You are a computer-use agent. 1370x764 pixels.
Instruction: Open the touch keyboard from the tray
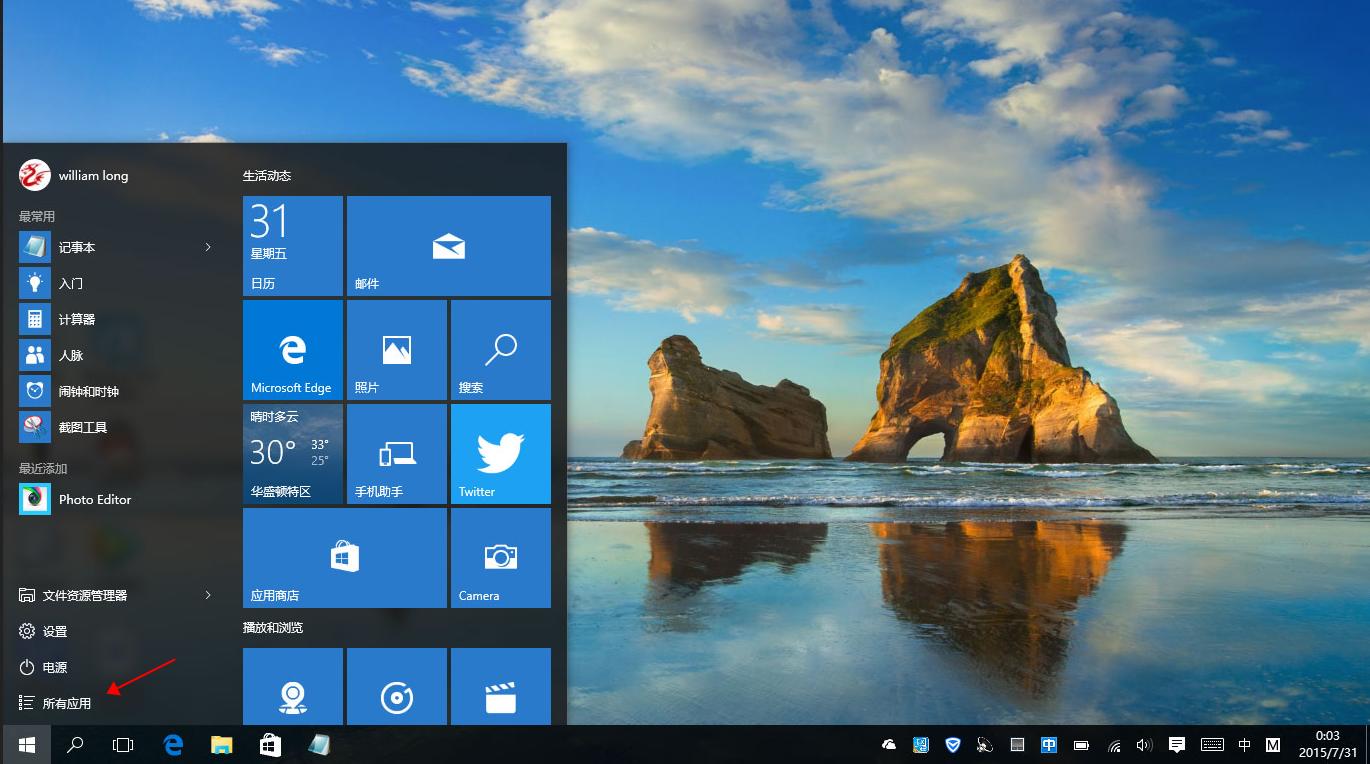pyautogui.click(x=1212, y=744)
